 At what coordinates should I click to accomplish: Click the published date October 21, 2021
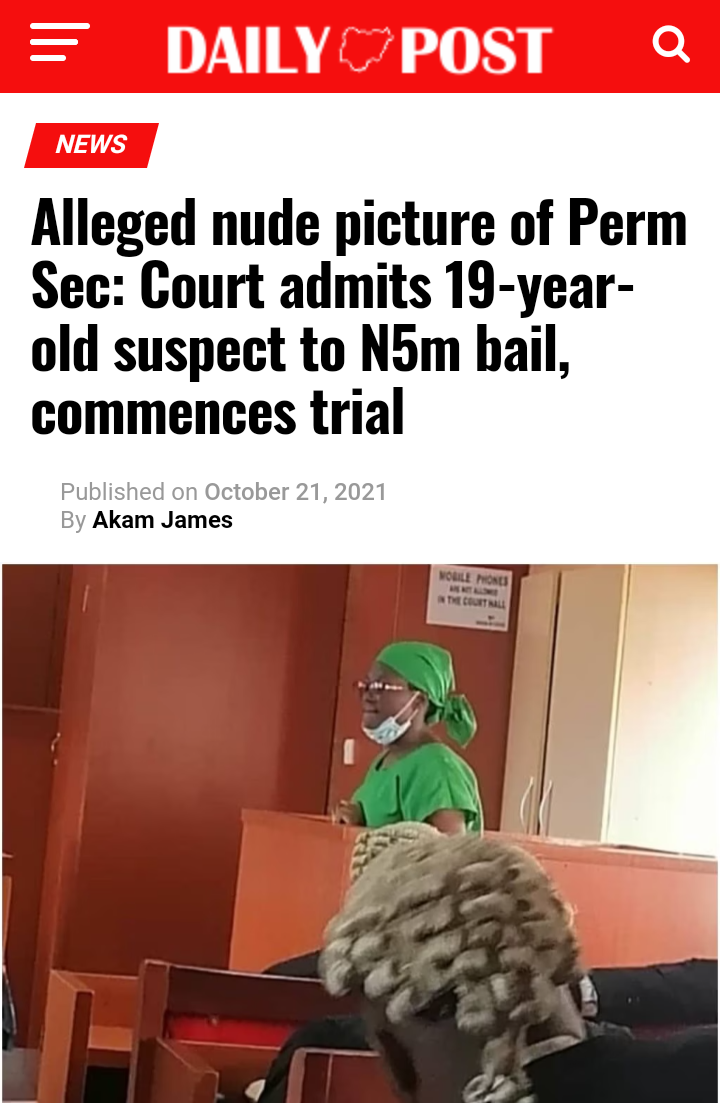coord(295,492)
